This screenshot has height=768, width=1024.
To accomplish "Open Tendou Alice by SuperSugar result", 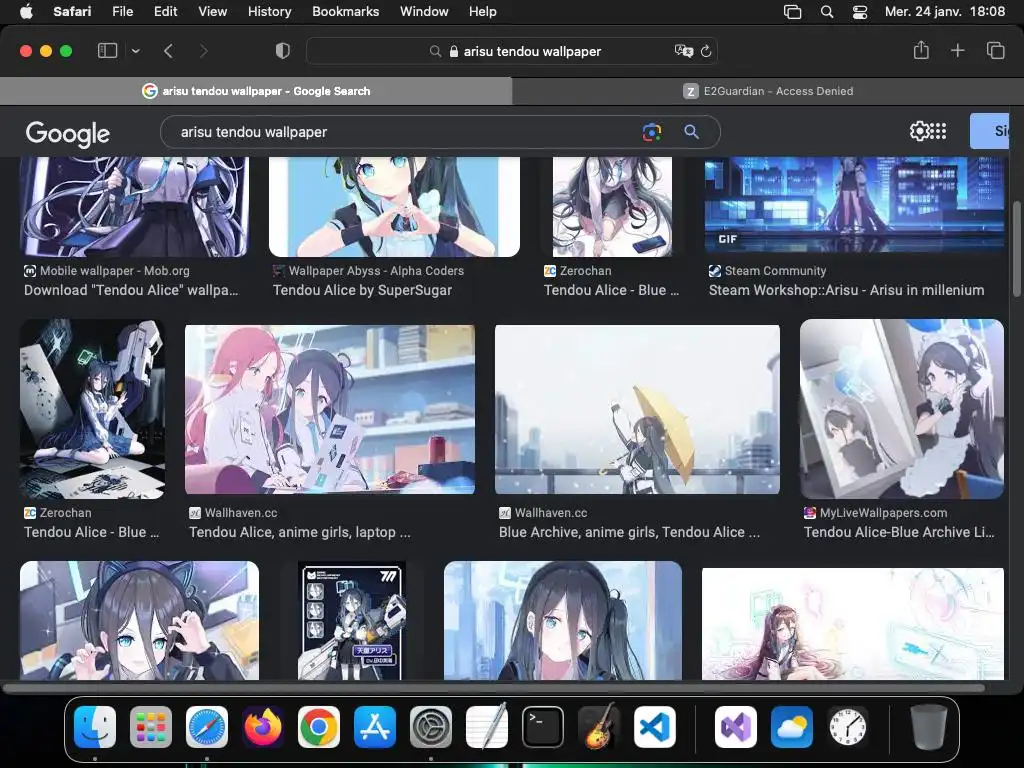I will (362, 290).
